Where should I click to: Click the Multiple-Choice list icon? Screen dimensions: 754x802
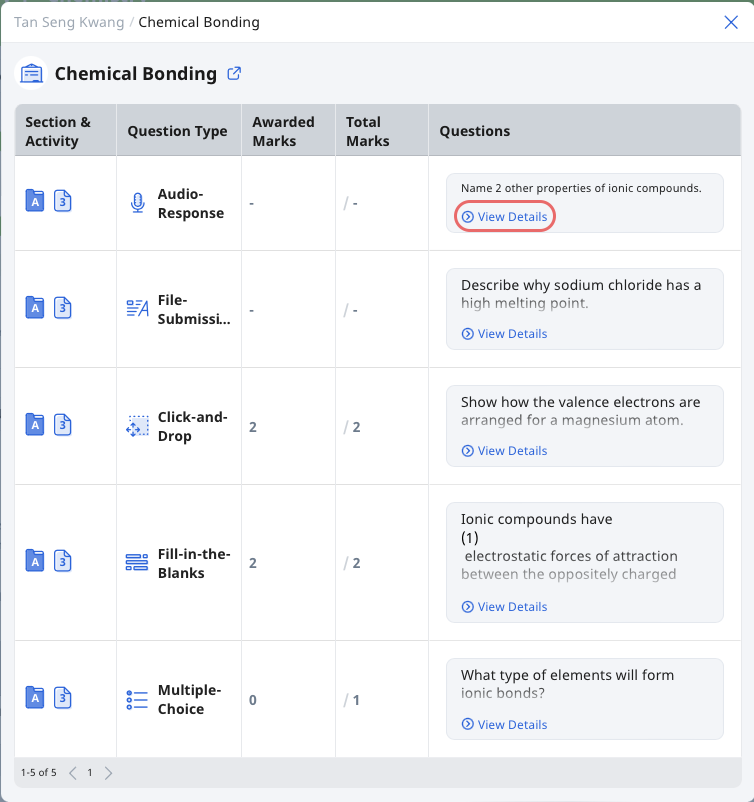pyautogui.click(x=137, y=700)
